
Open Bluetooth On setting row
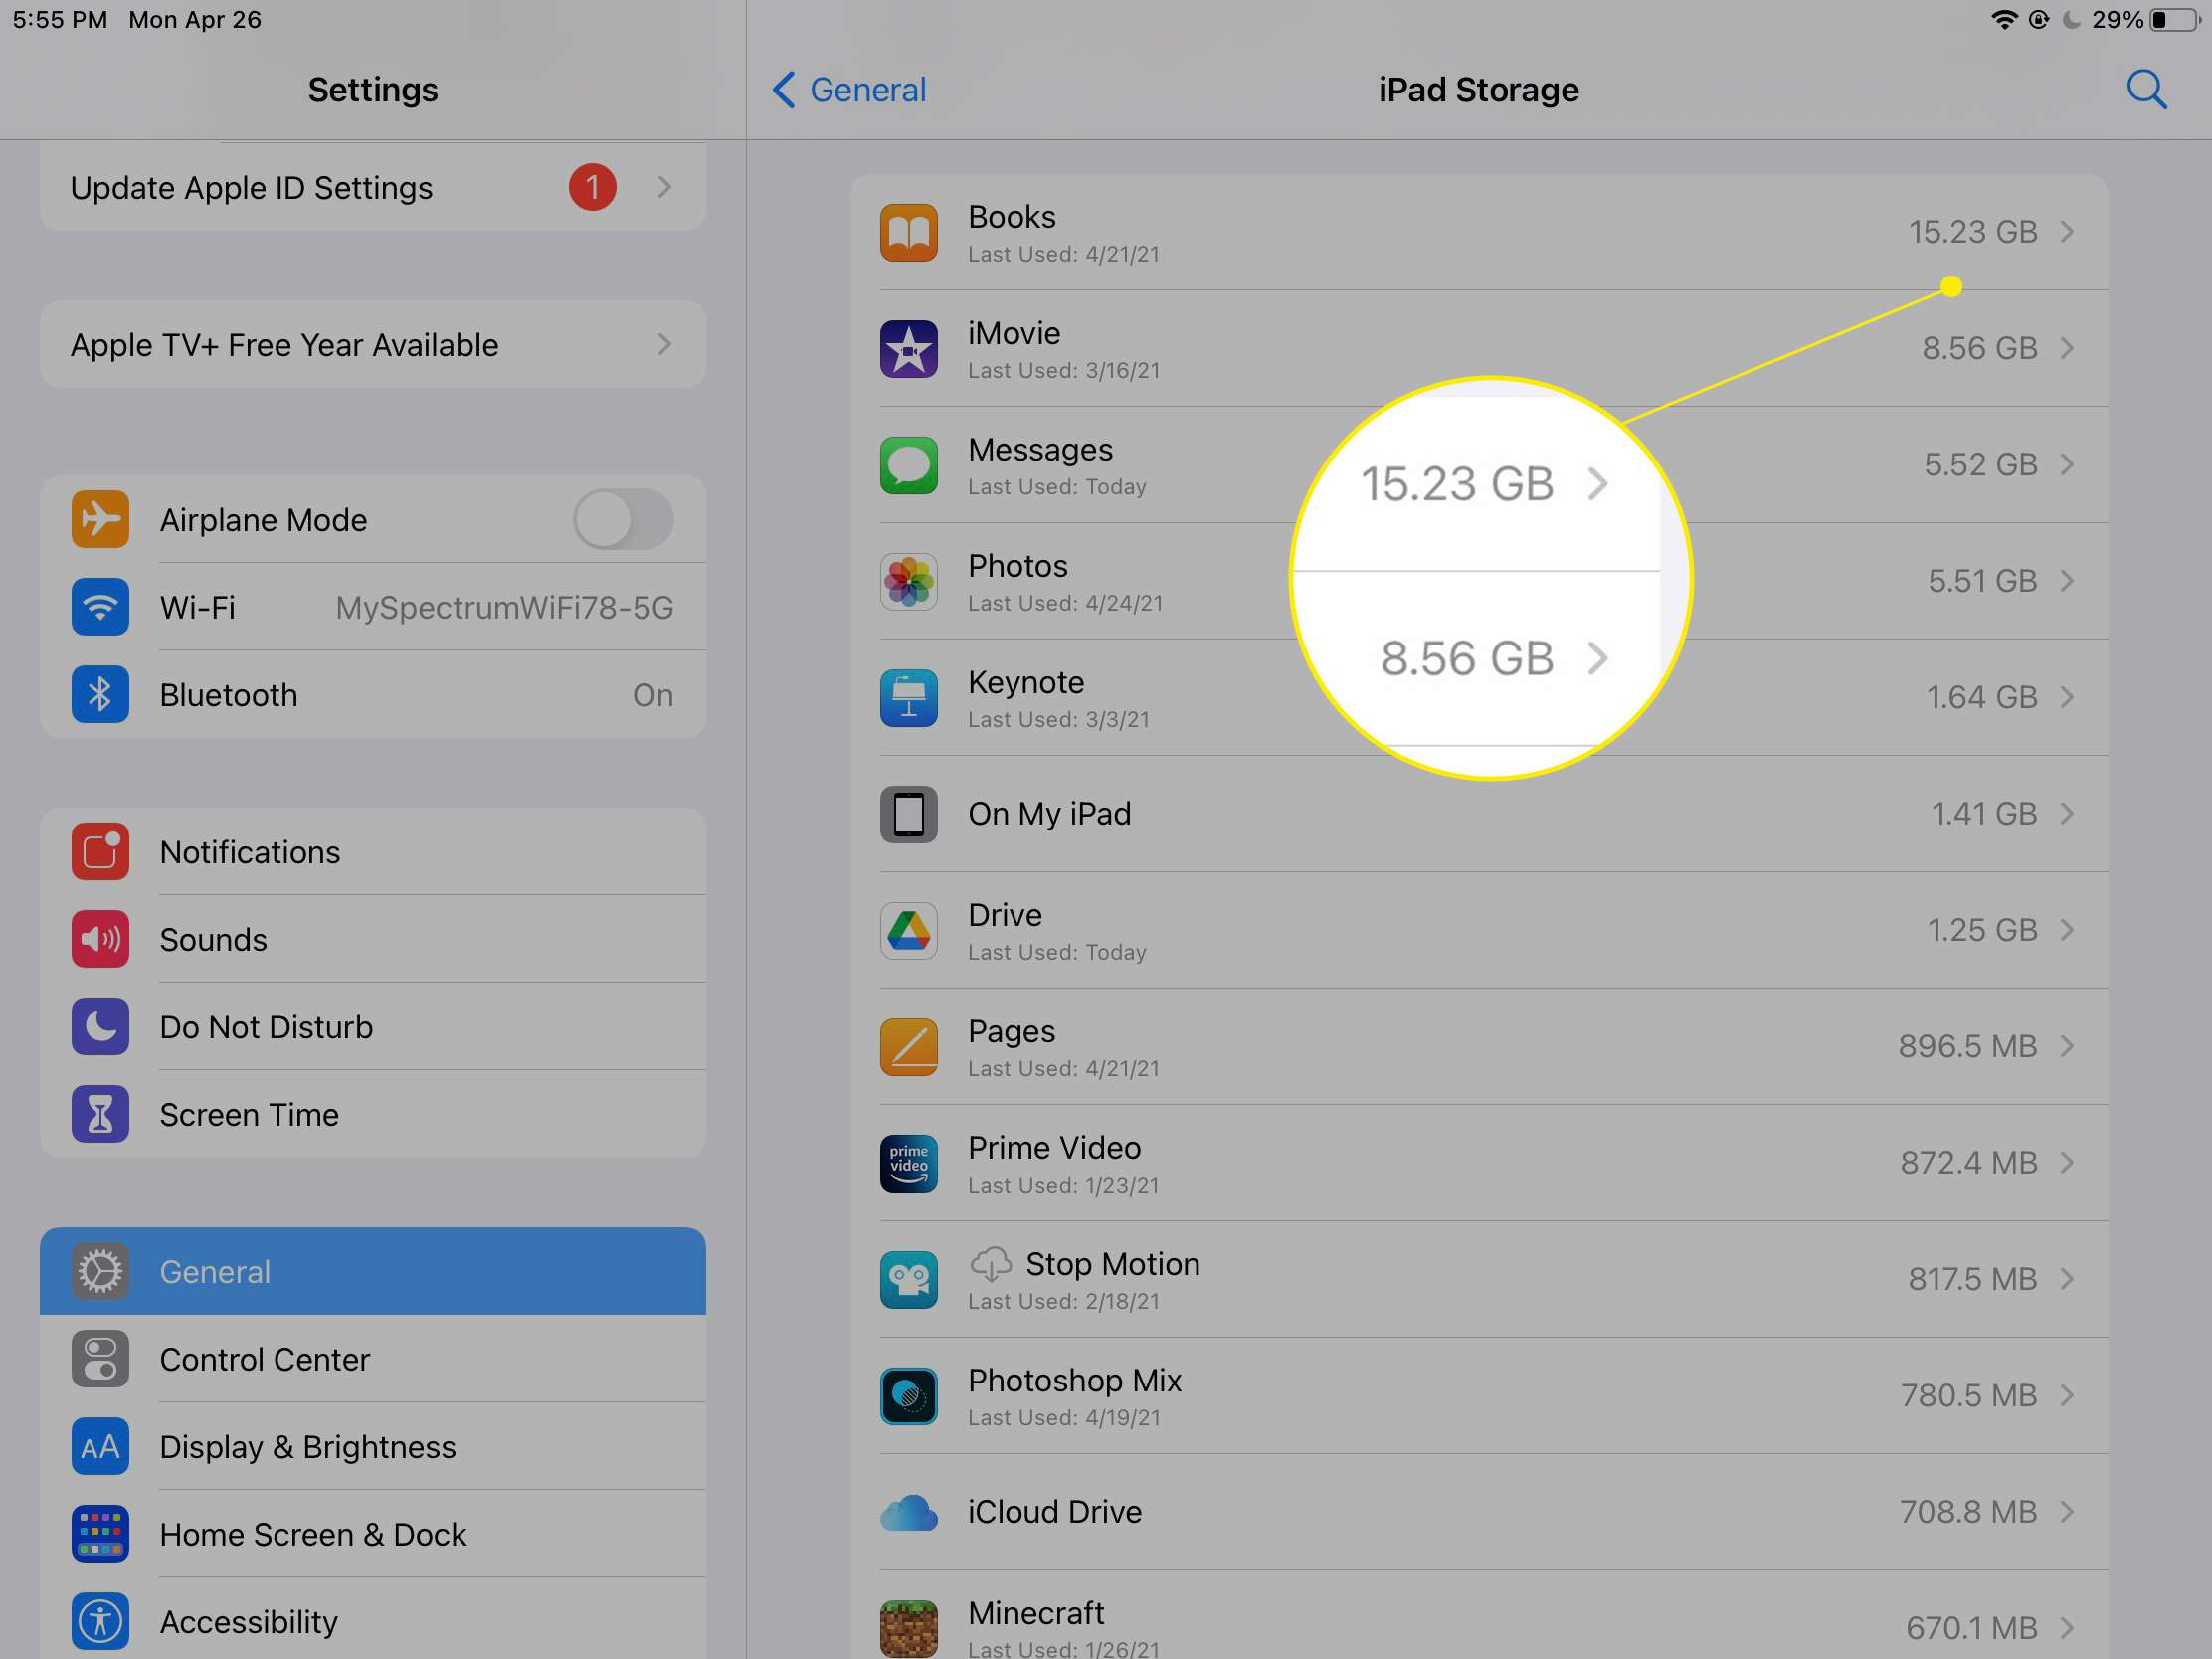tap(373, 694)
